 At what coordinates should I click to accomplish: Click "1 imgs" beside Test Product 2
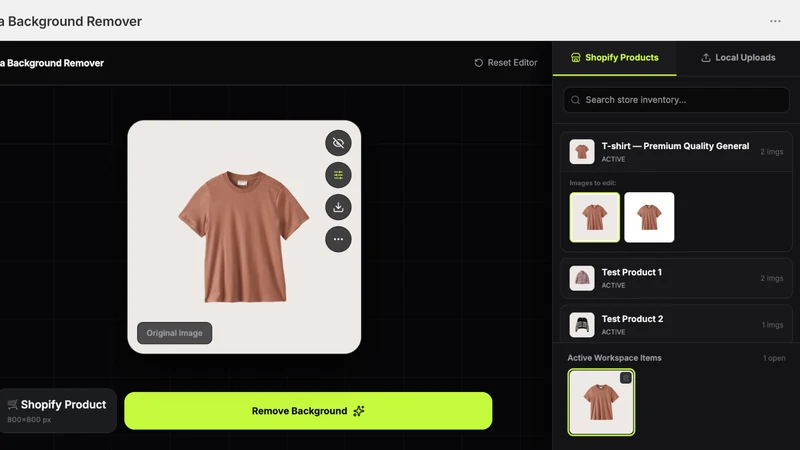[772, 325]
